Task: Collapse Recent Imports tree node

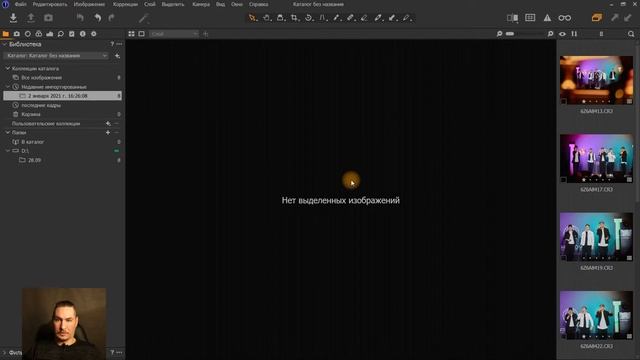Action: pos(7,87)
